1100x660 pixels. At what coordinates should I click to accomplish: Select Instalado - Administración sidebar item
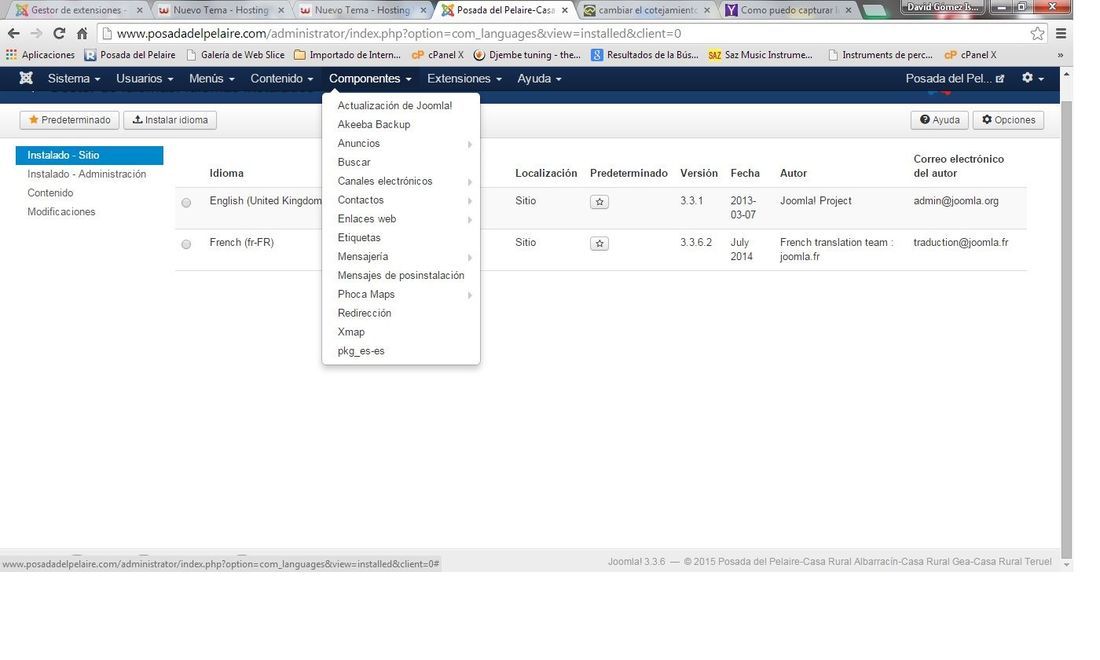pos(89,174)
